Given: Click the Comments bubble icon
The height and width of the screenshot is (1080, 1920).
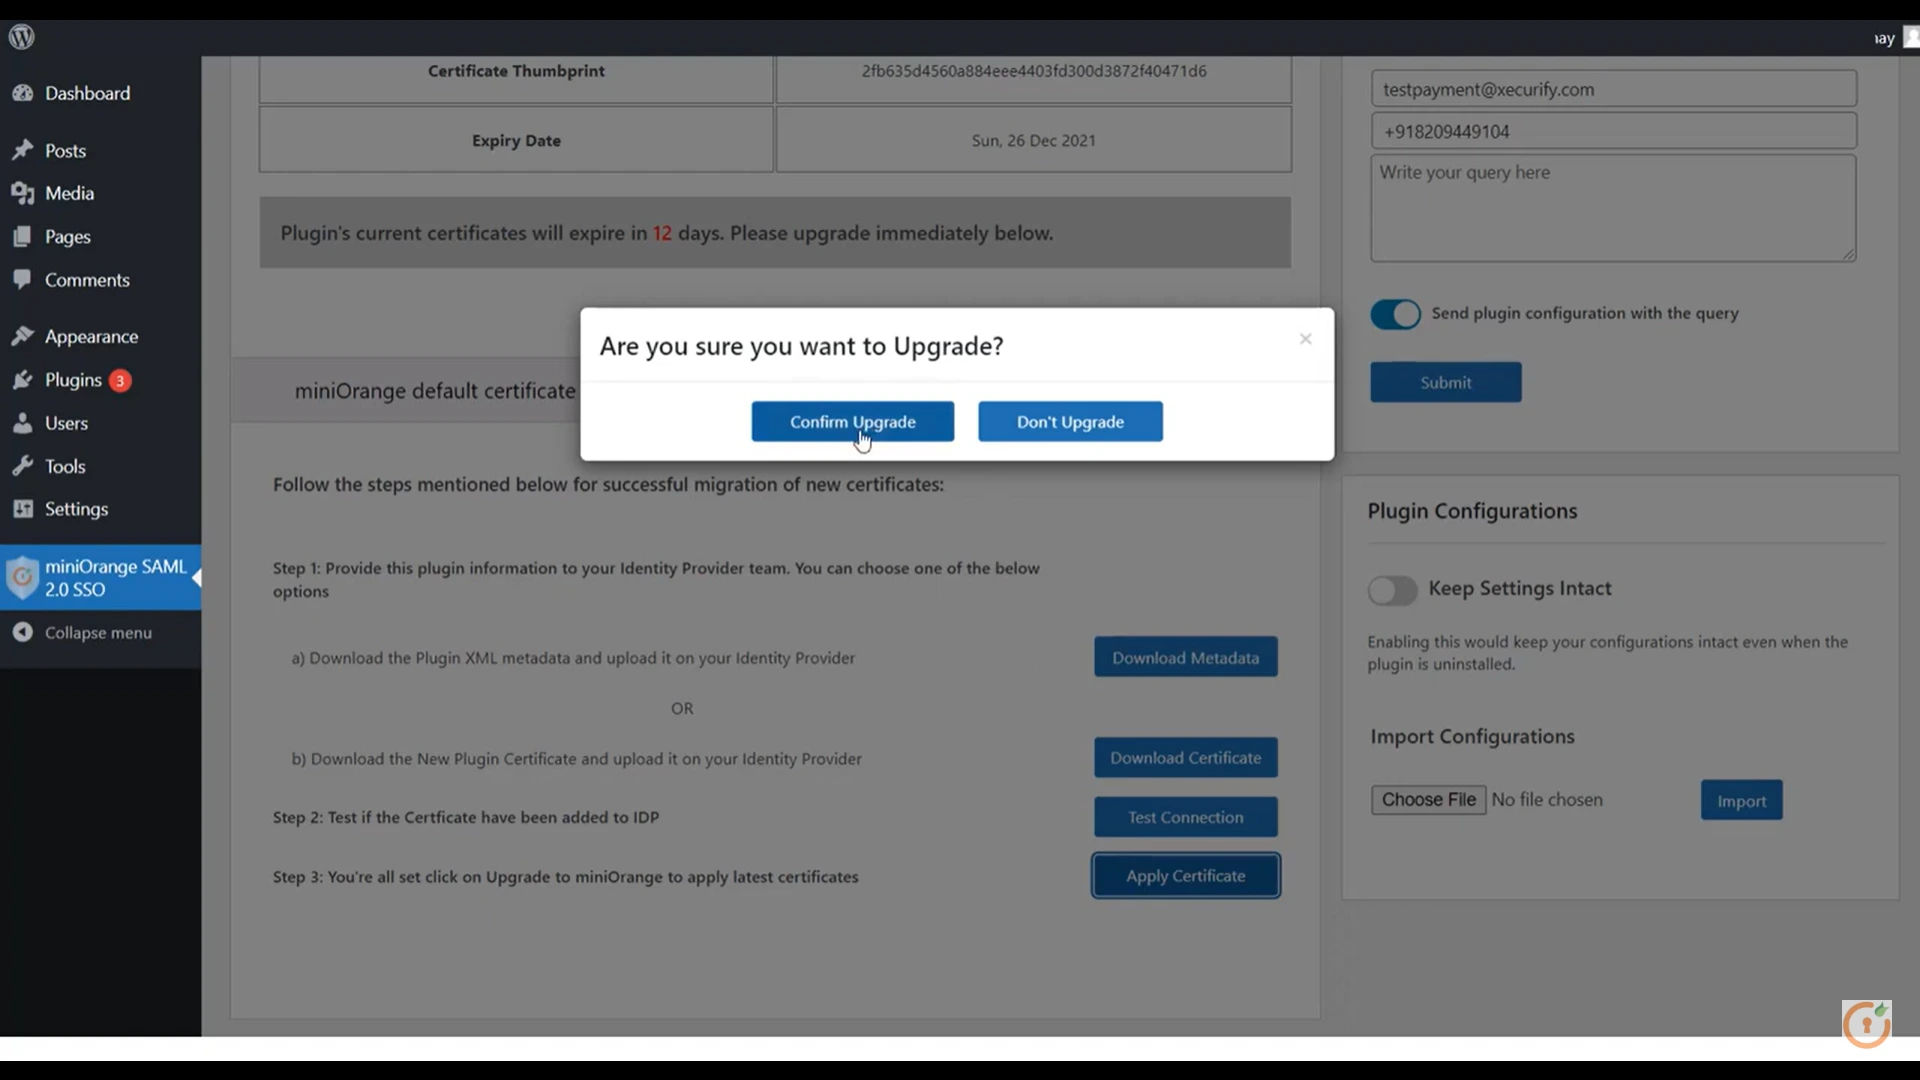Looking at the screenshot, I should coord(22,279).
